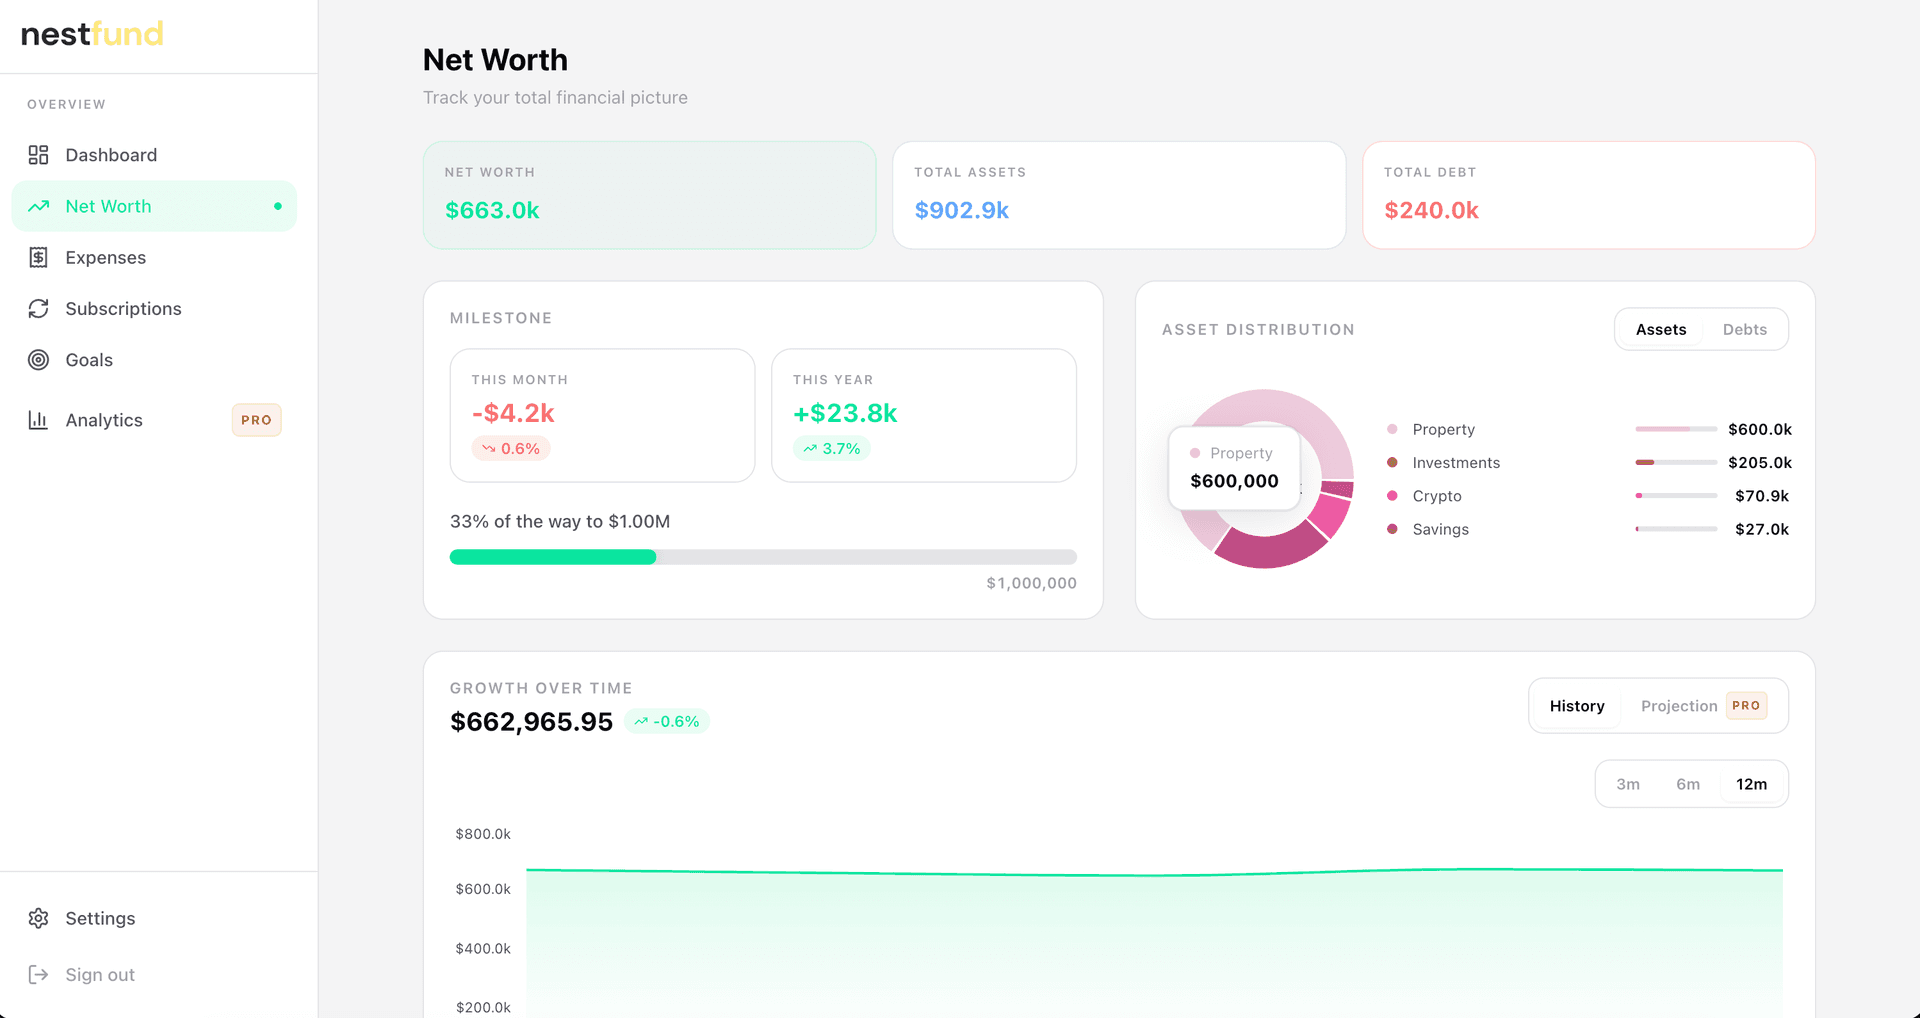Image resolution: width=1920 pixels, height=1018 pixels.
Task: Click the $1,000,000 goal label
Action: pos(1031,583)
